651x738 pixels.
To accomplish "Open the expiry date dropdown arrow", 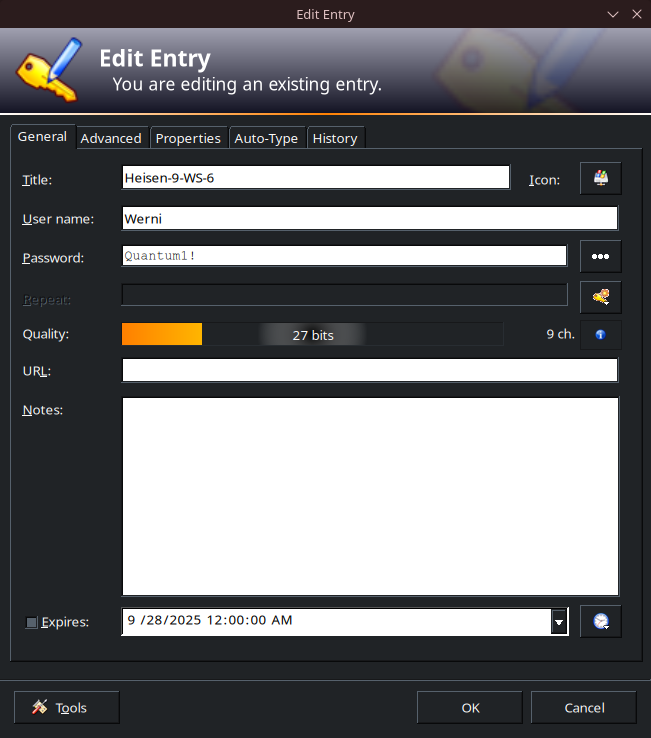I will point(558,622).
